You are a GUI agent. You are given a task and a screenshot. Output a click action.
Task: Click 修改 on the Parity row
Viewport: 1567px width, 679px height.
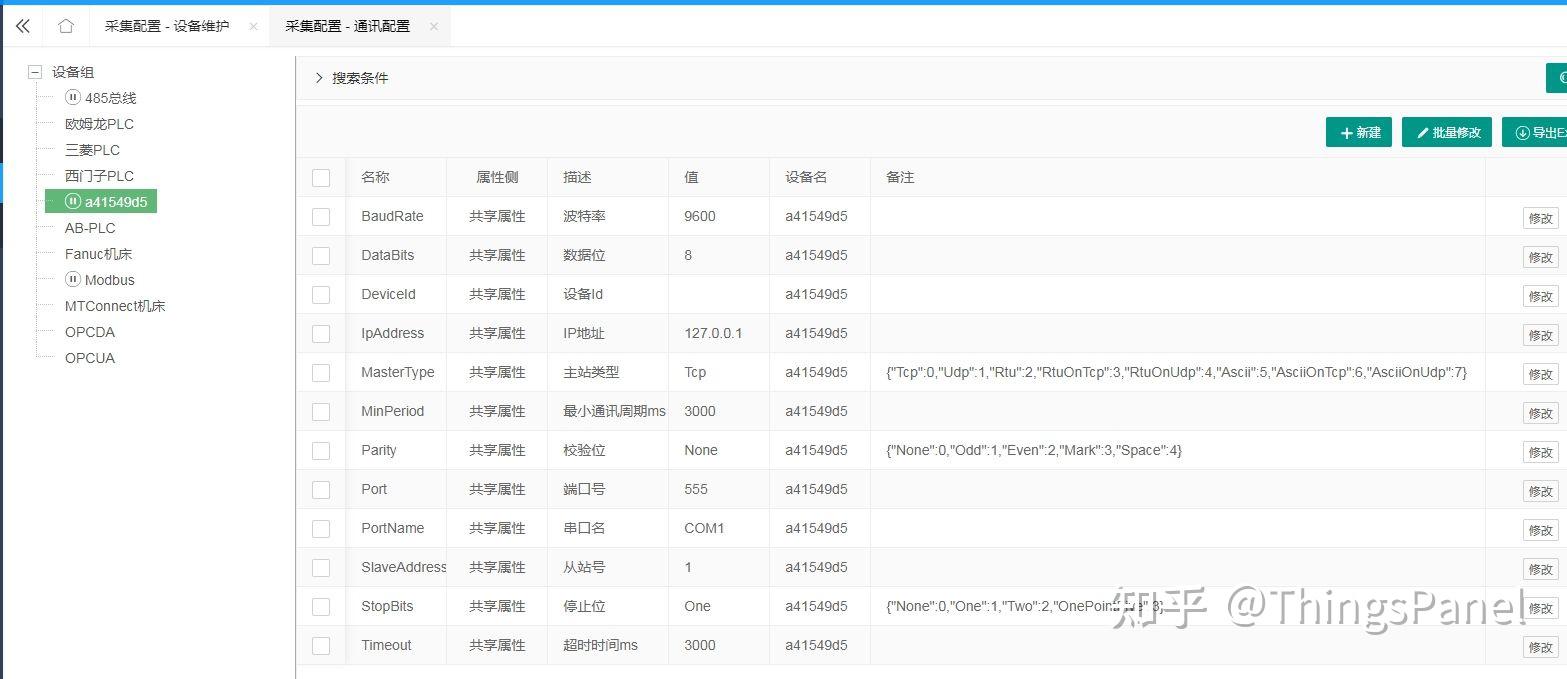pos(1541,452)
